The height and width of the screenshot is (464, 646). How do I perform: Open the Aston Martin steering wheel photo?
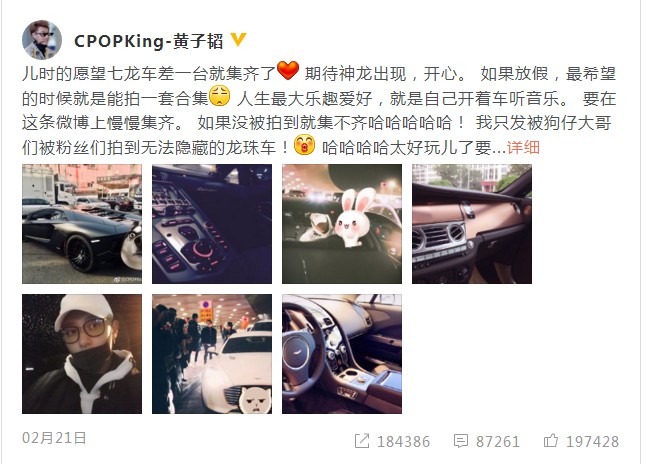342,354
